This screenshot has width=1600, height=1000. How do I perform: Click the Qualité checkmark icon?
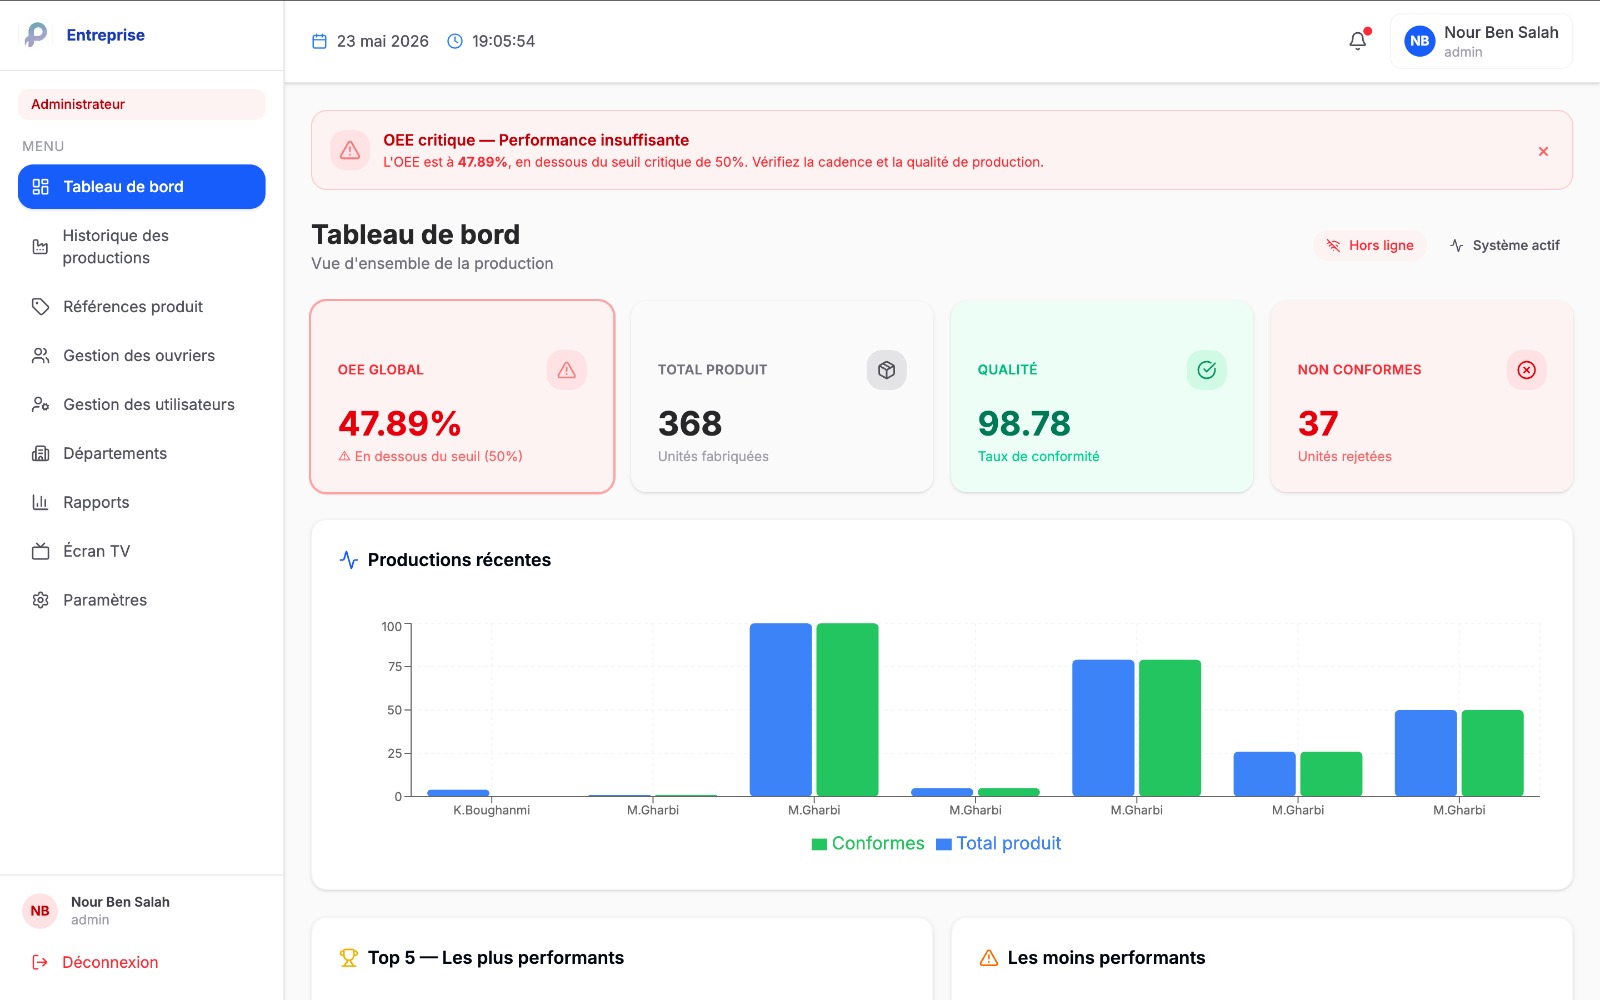pyautogui.click(x=1207, y=370)
